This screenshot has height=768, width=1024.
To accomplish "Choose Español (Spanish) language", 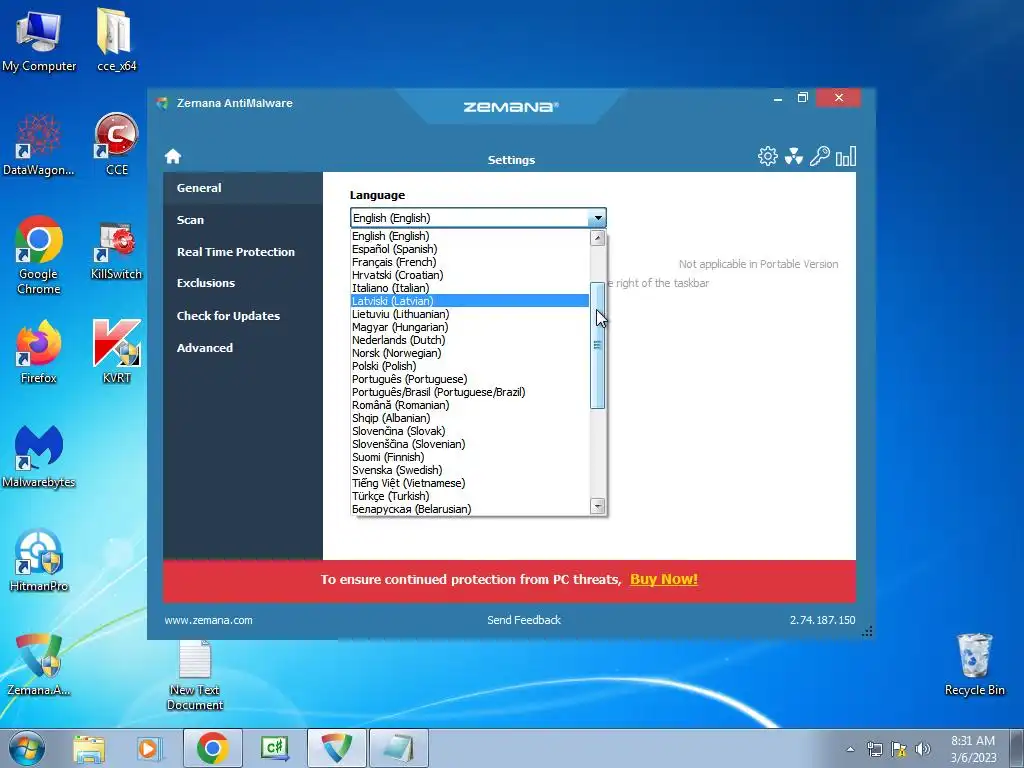I will 470,249.
